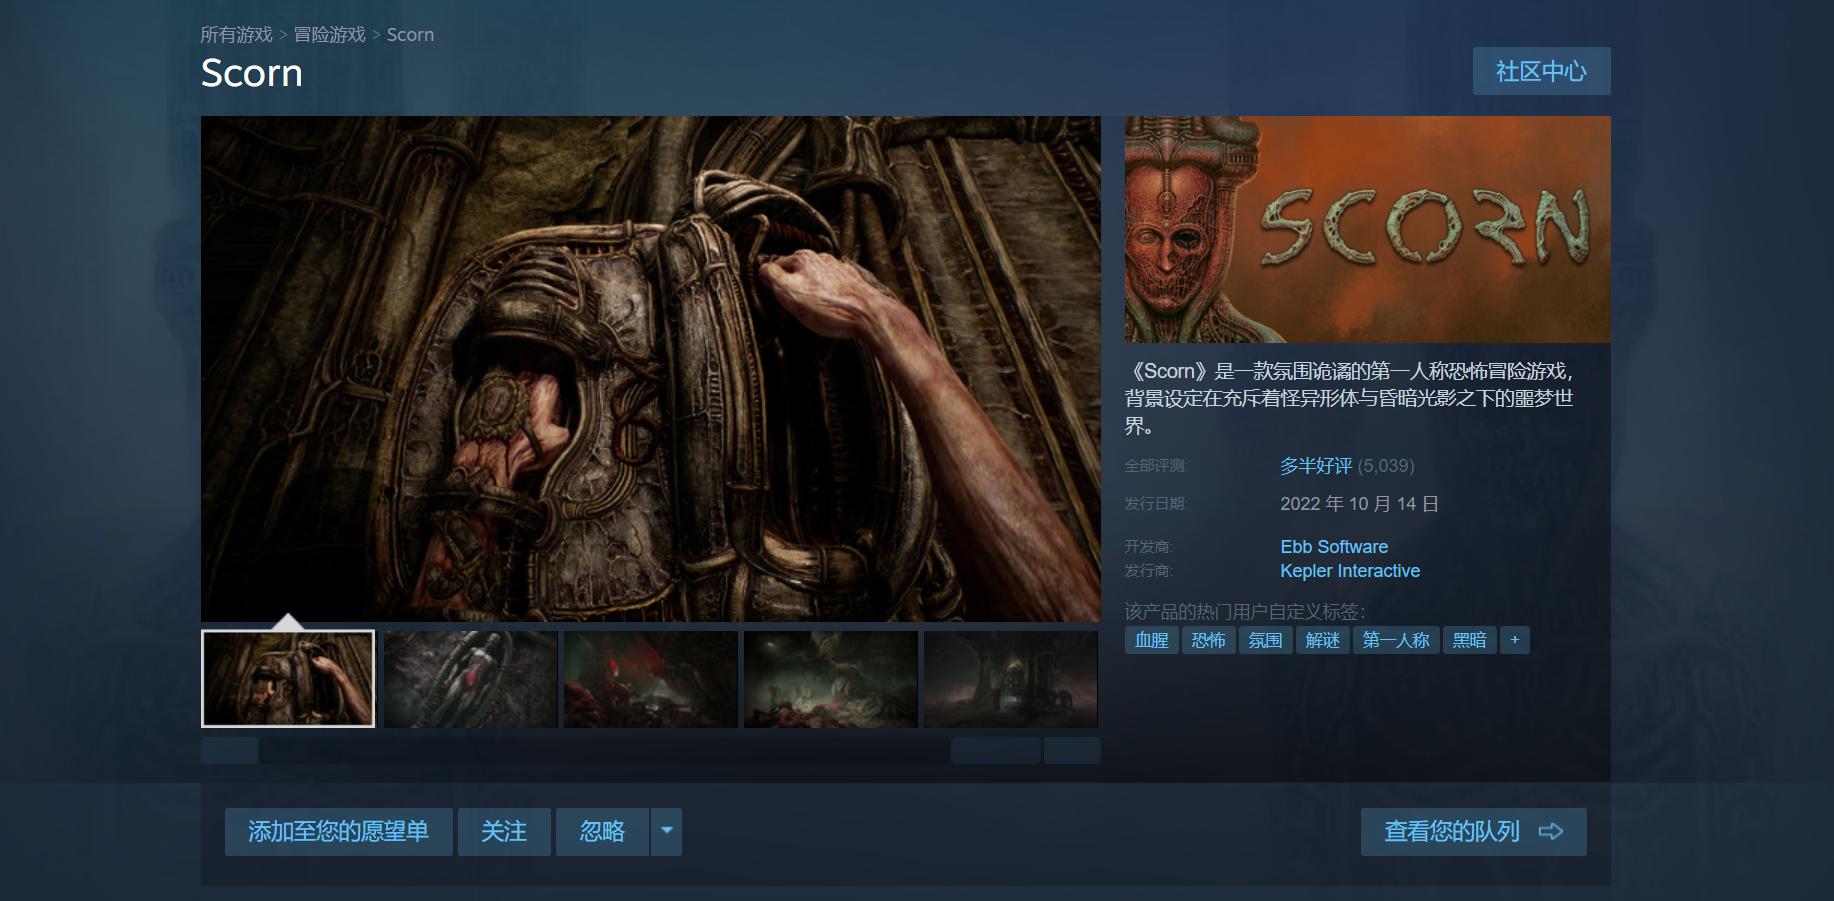The width and height of the screenshot is (1834, 901).
Task: Select the 氛围 tag
Action: (x=1266, y=640)
